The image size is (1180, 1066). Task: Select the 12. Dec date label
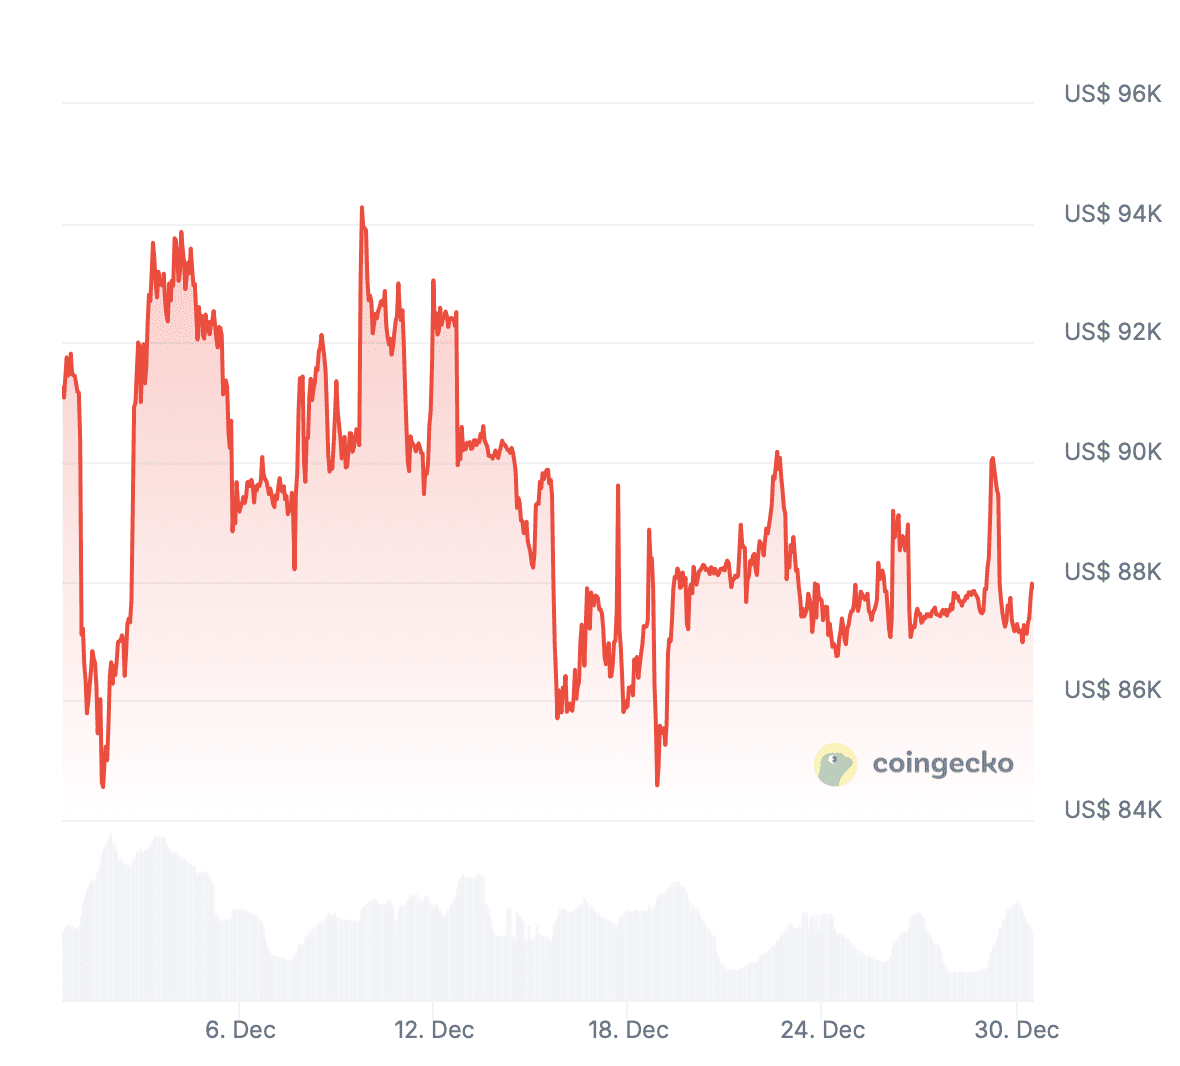[434, 1030]
